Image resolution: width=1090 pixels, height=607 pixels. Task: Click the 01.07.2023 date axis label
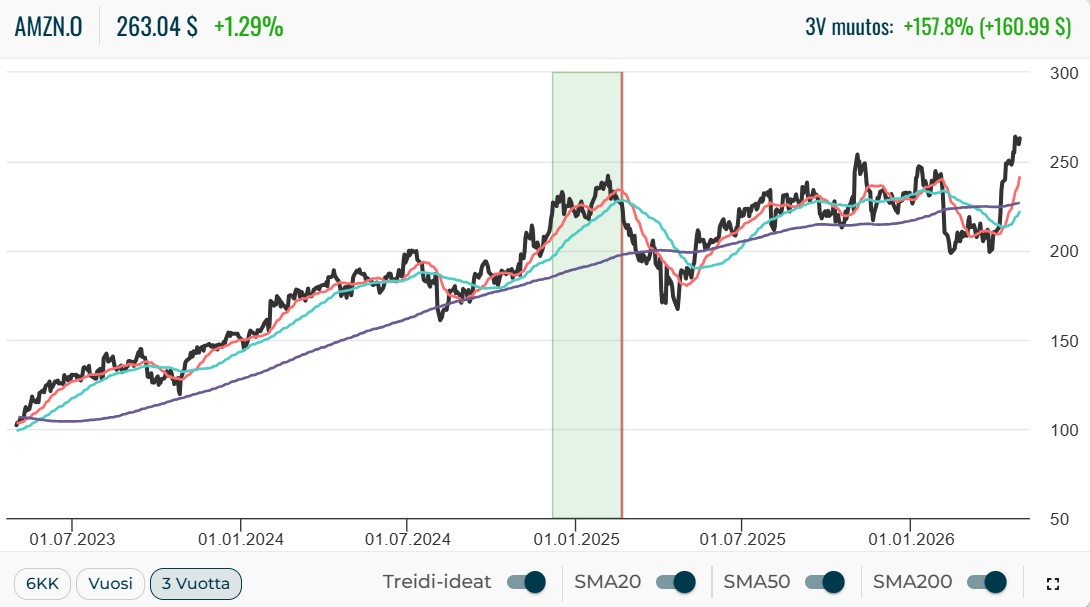click(x=72, y=539)
